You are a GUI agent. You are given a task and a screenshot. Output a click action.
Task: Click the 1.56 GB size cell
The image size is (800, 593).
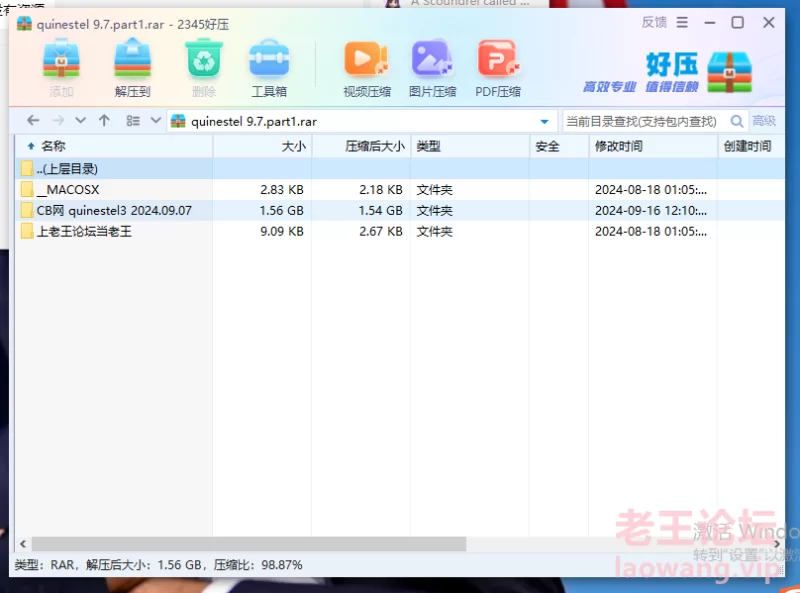click(x=282, y=210)
